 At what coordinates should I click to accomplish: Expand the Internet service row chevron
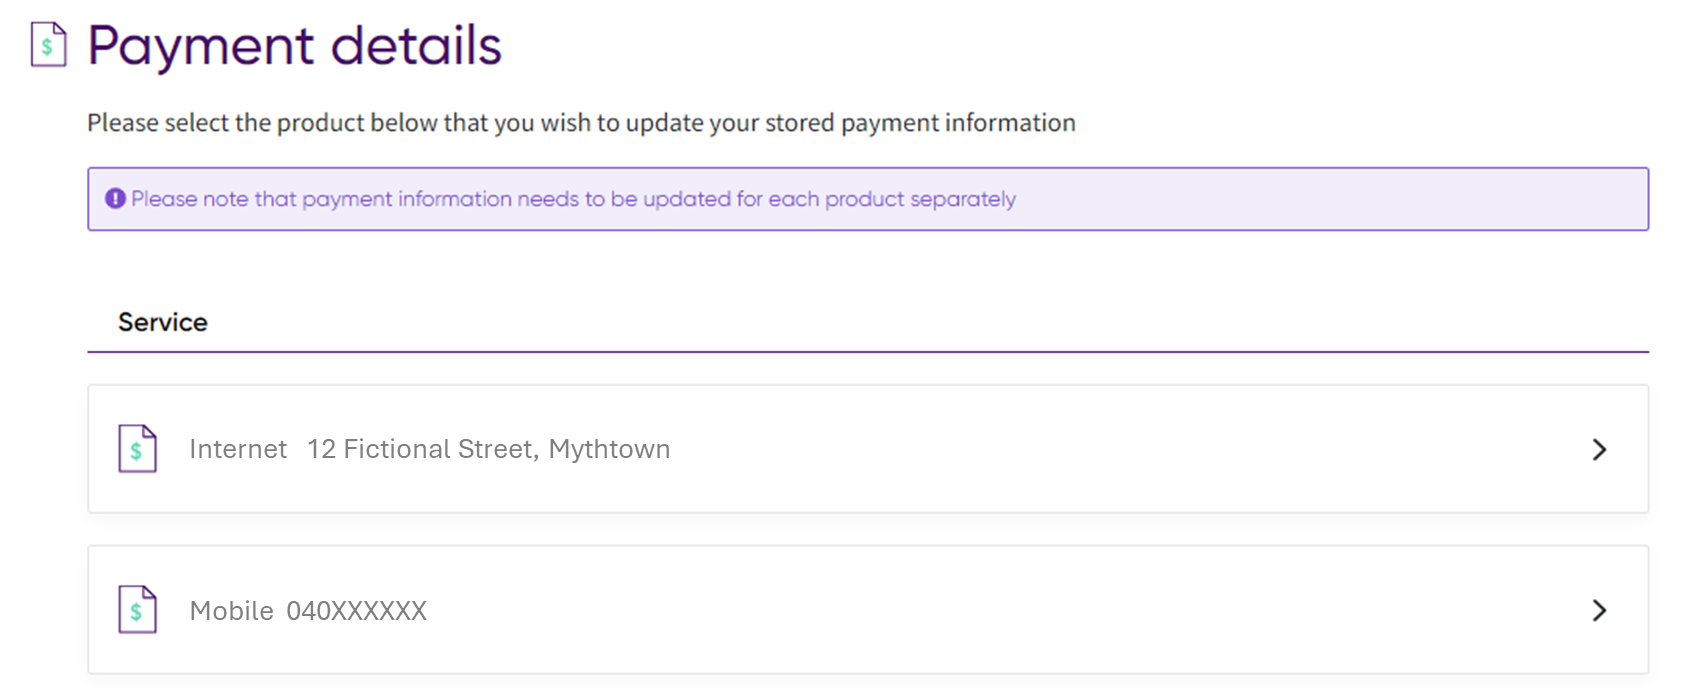pos(1599,450)
